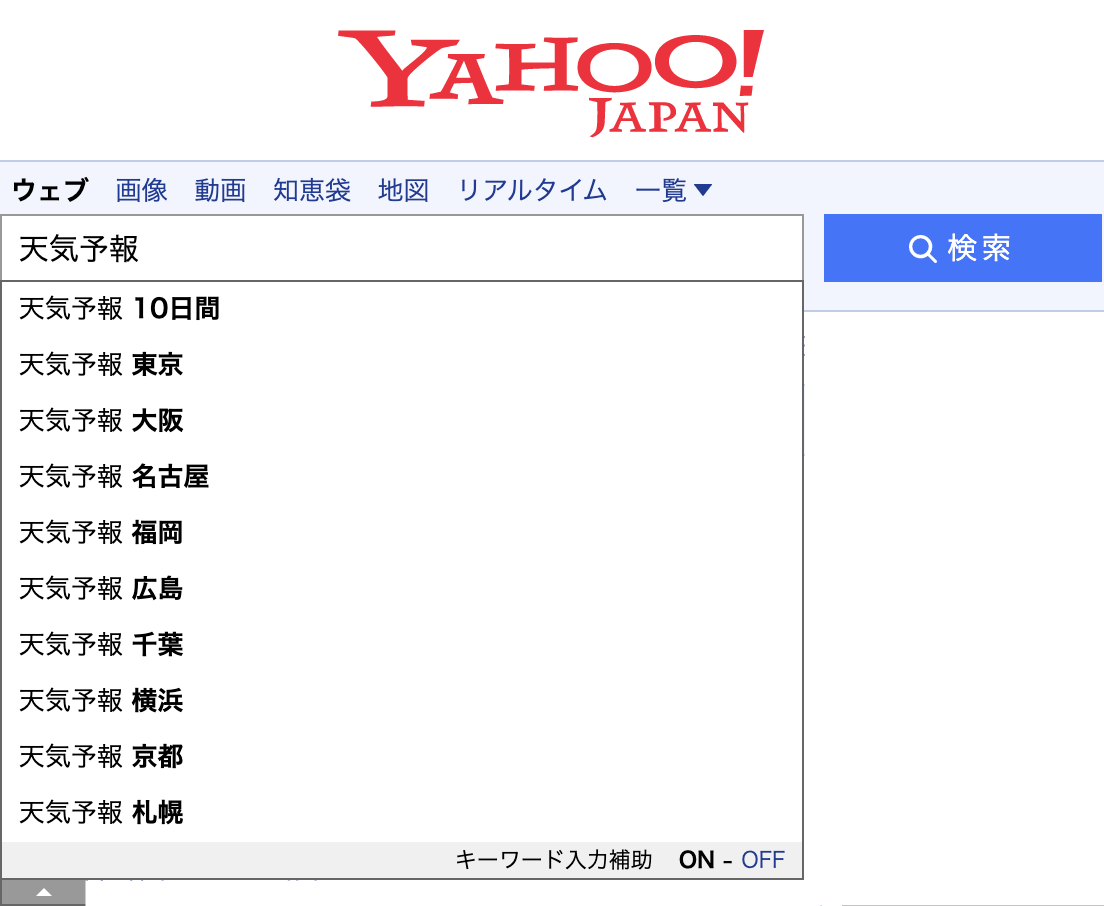Open the 地図 tab

point(403,190)
